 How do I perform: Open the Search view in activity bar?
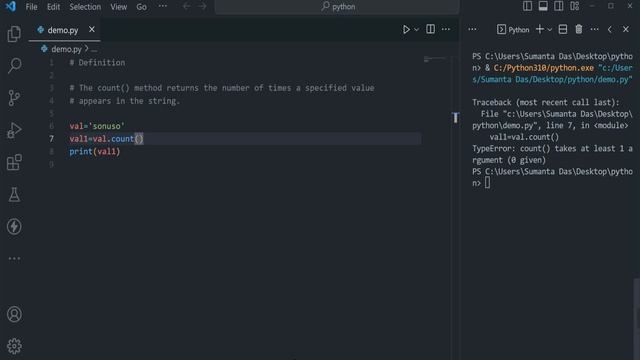[14, 65]
